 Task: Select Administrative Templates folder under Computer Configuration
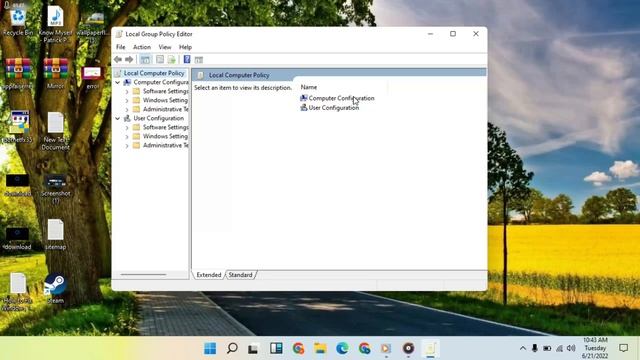[x=165, y=109]
